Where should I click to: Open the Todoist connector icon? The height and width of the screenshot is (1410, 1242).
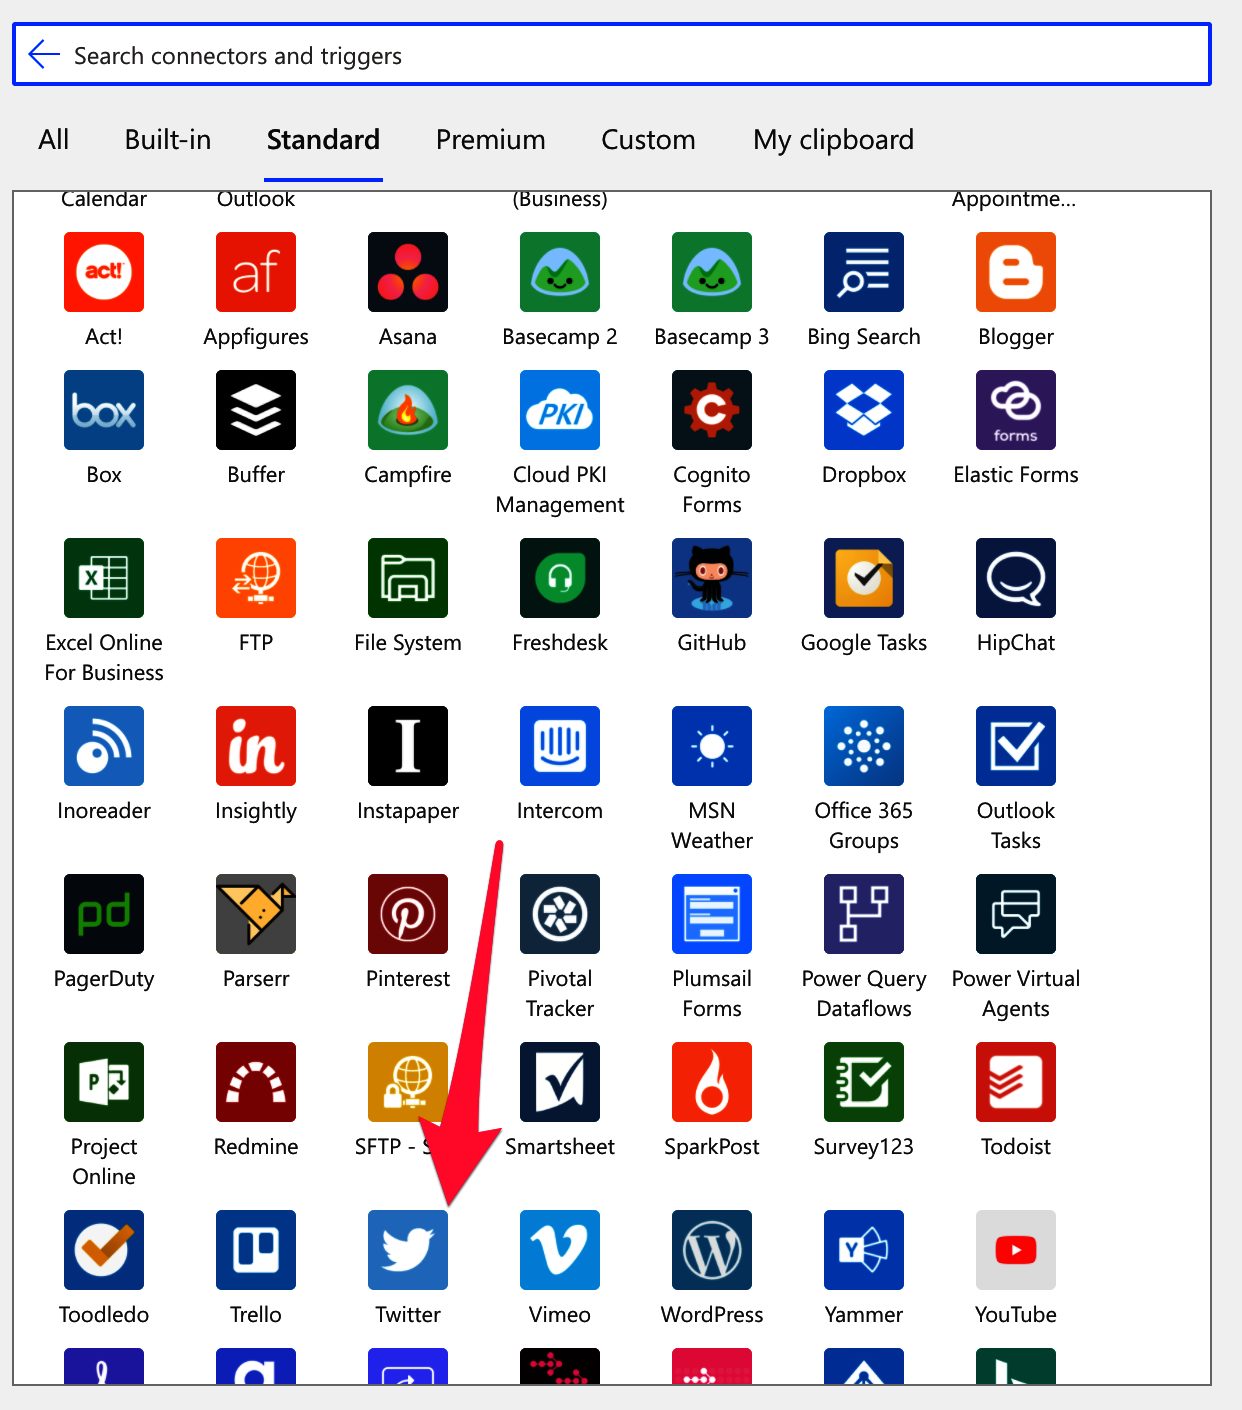point(1016,1082)
